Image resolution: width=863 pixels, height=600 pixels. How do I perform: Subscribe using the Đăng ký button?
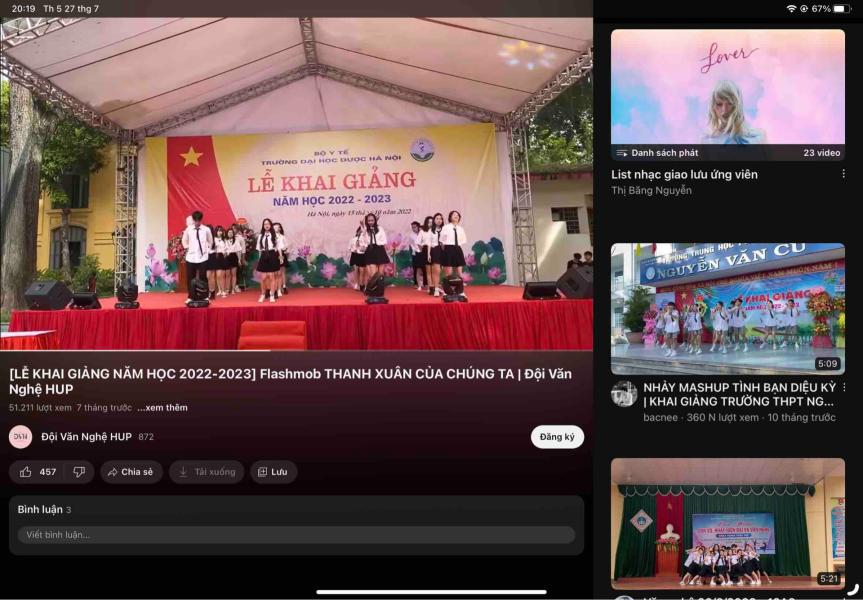coord(557,437)
